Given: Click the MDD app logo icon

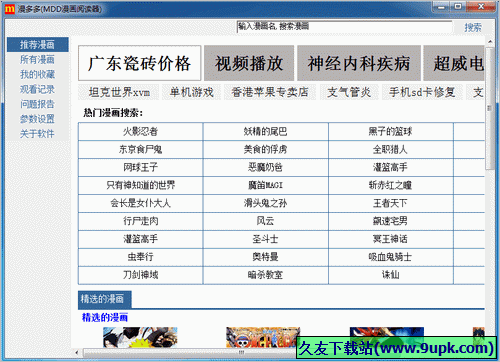Looking at the screenshot, I should click(x=9, y=9).
